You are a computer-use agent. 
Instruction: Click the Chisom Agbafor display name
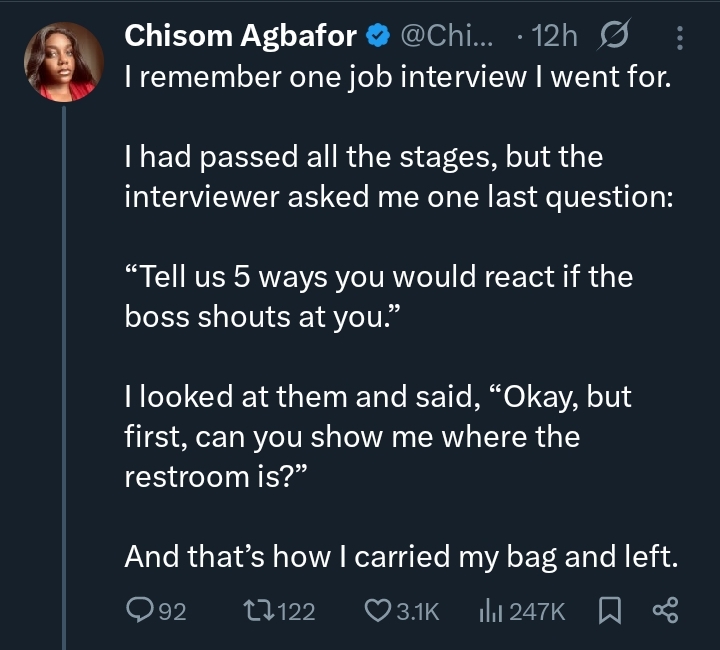(x=239, y=38)
